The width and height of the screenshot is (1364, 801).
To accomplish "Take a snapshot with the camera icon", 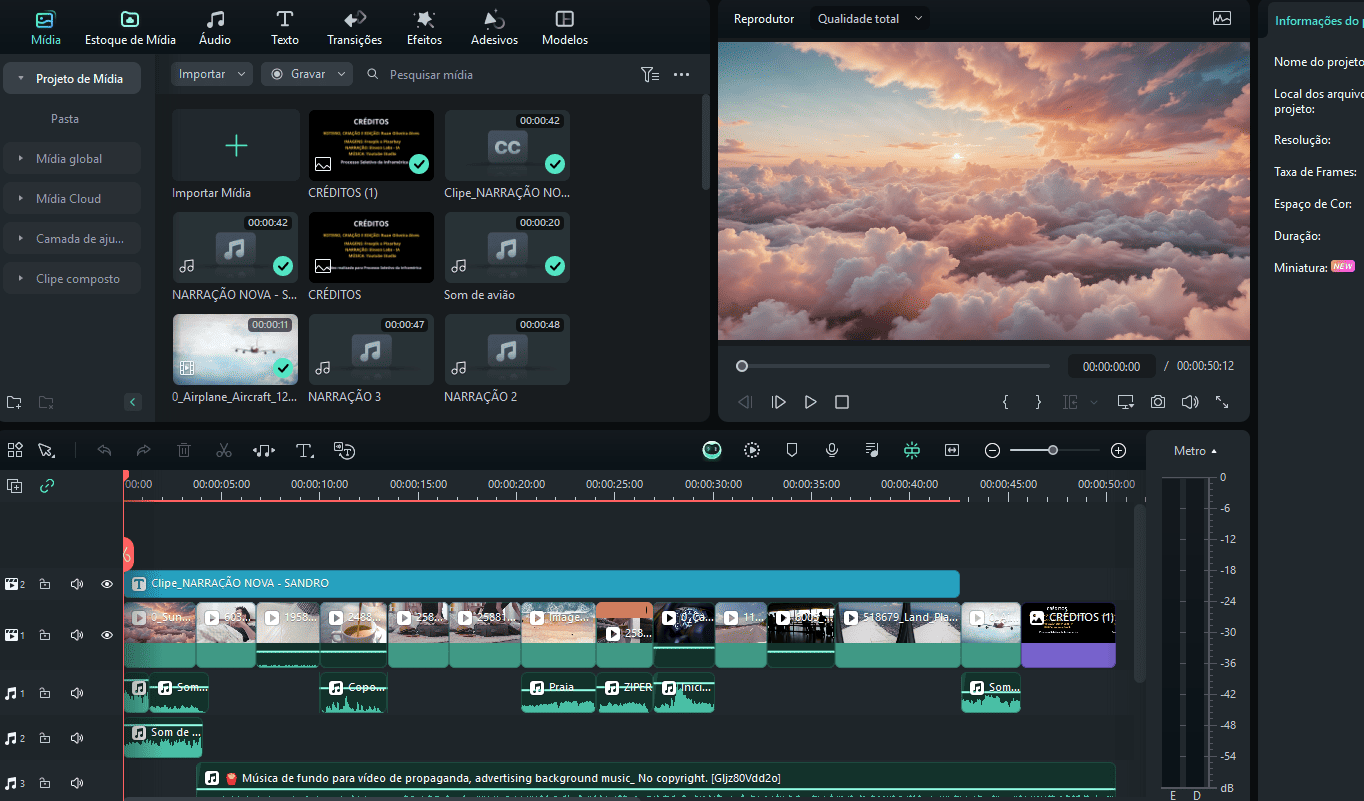I will pos(1157,402).
